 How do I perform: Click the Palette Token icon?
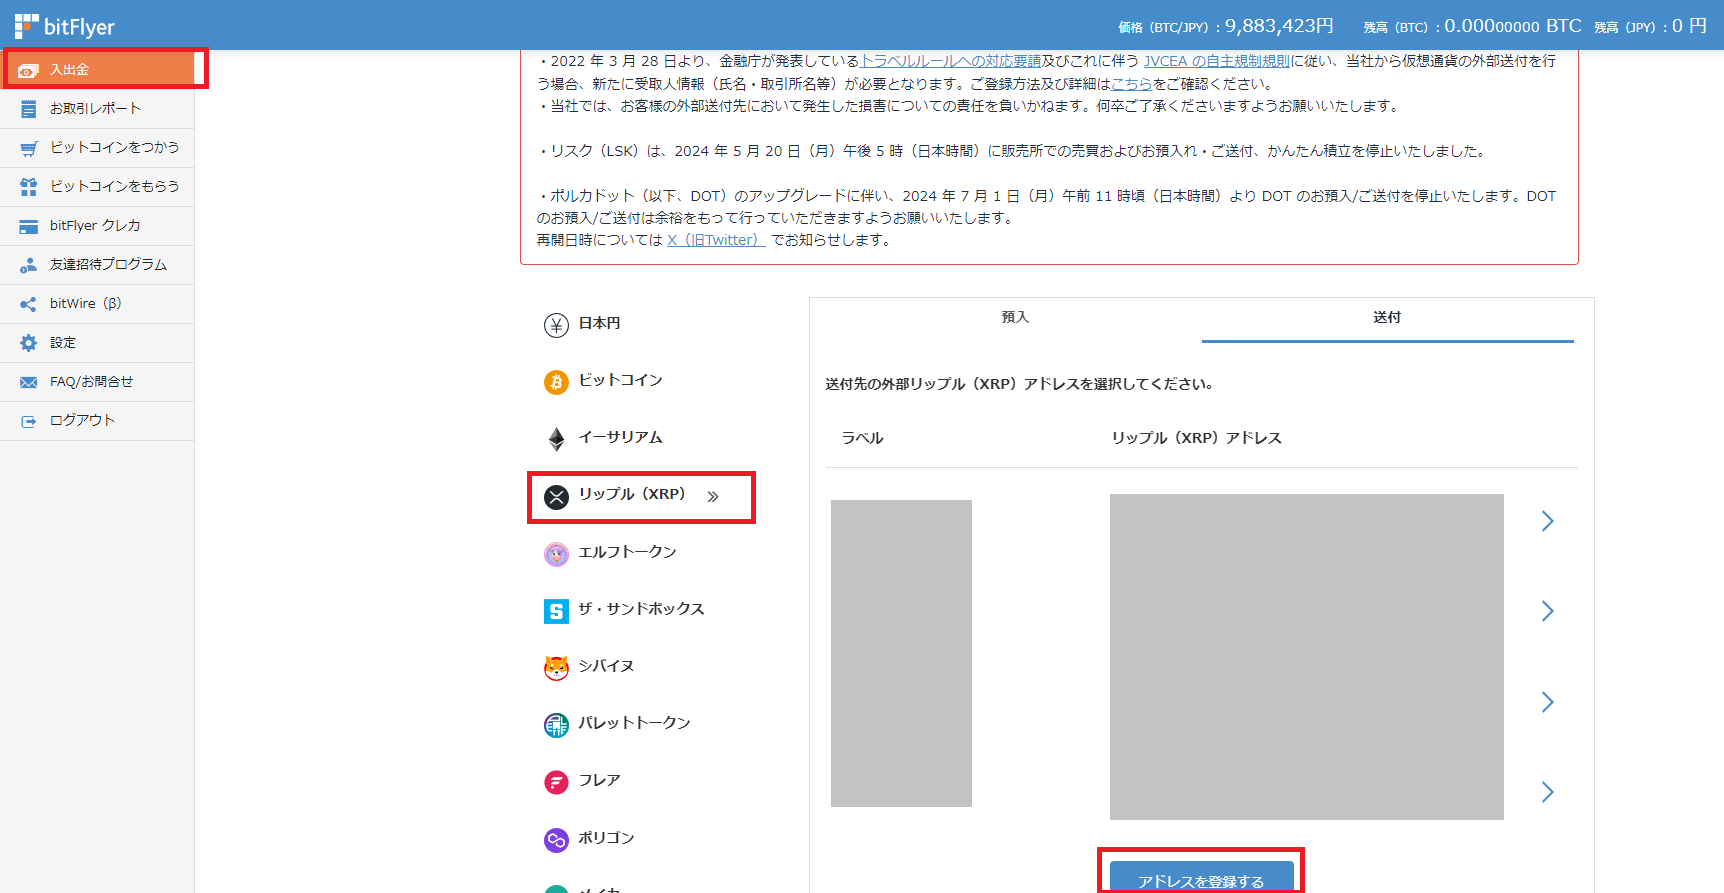[x=556, y=724]
